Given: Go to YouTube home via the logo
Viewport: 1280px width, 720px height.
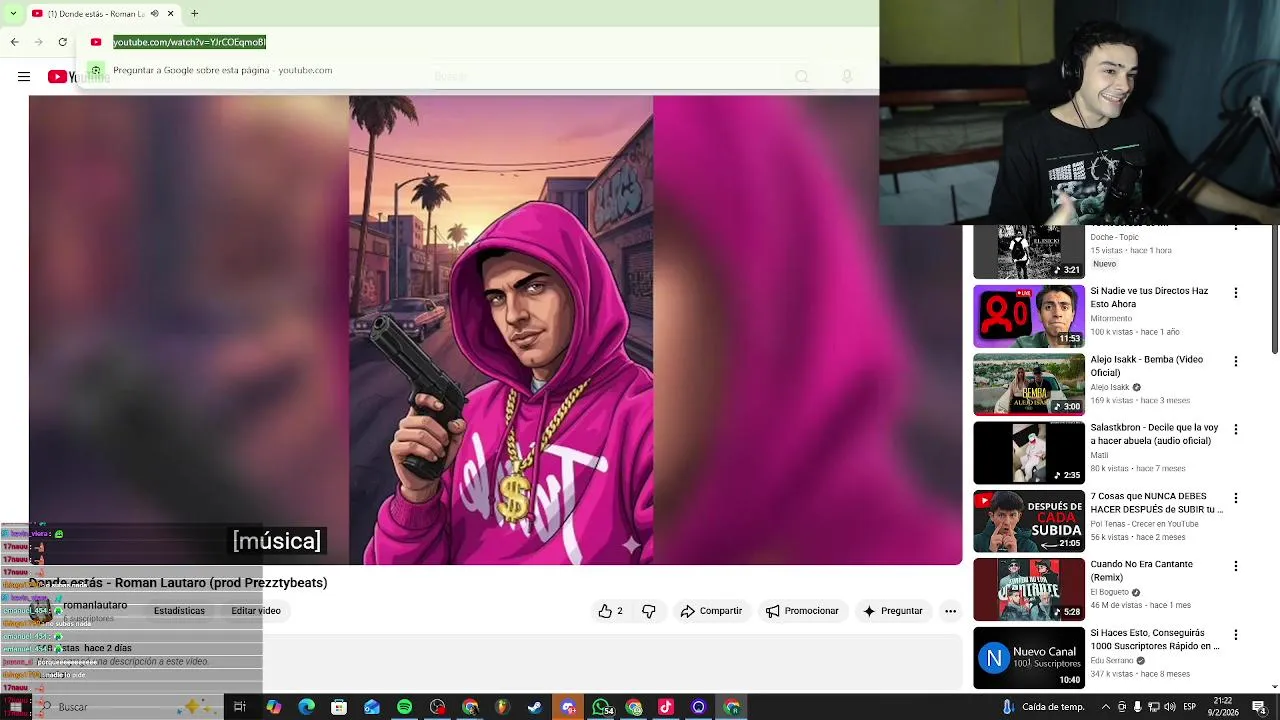Looking at the screenshot, I should pos(78,77).
